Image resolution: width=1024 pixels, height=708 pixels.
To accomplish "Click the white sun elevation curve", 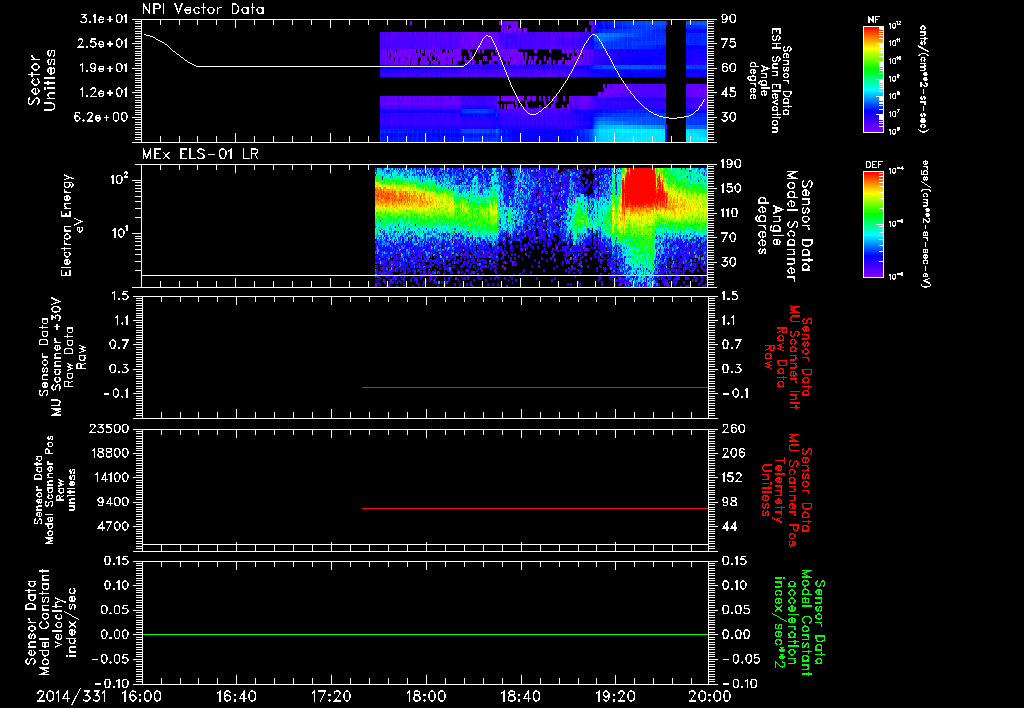I will 327,66.
